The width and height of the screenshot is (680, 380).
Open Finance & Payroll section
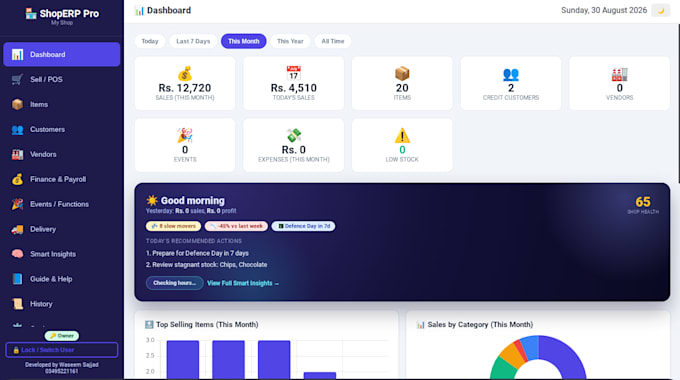click(x=62, y=179)
